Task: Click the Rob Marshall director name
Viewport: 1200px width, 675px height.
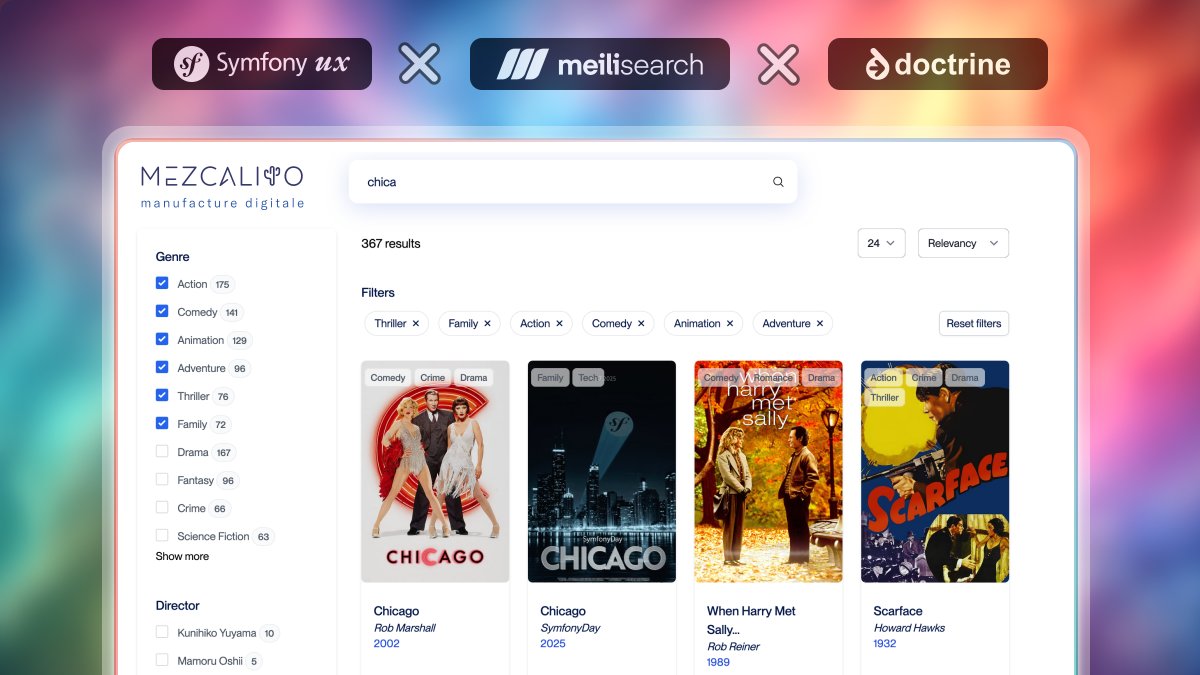Action: point(404,628)
